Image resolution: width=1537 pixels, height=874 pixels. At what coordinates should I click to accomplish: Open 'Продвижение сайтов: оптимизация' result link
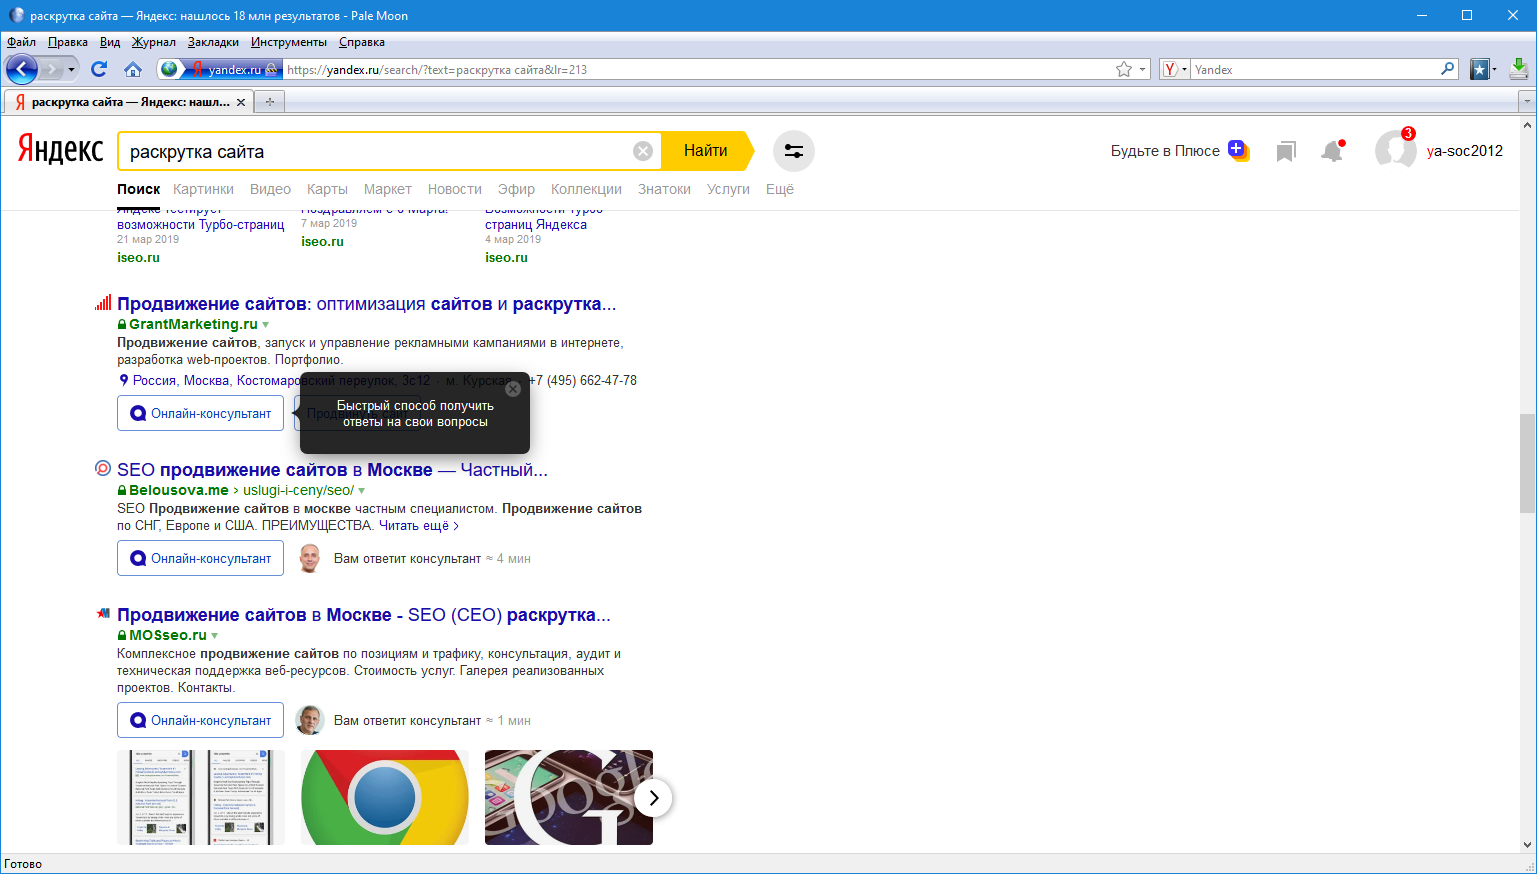click(x=366, y=304)
